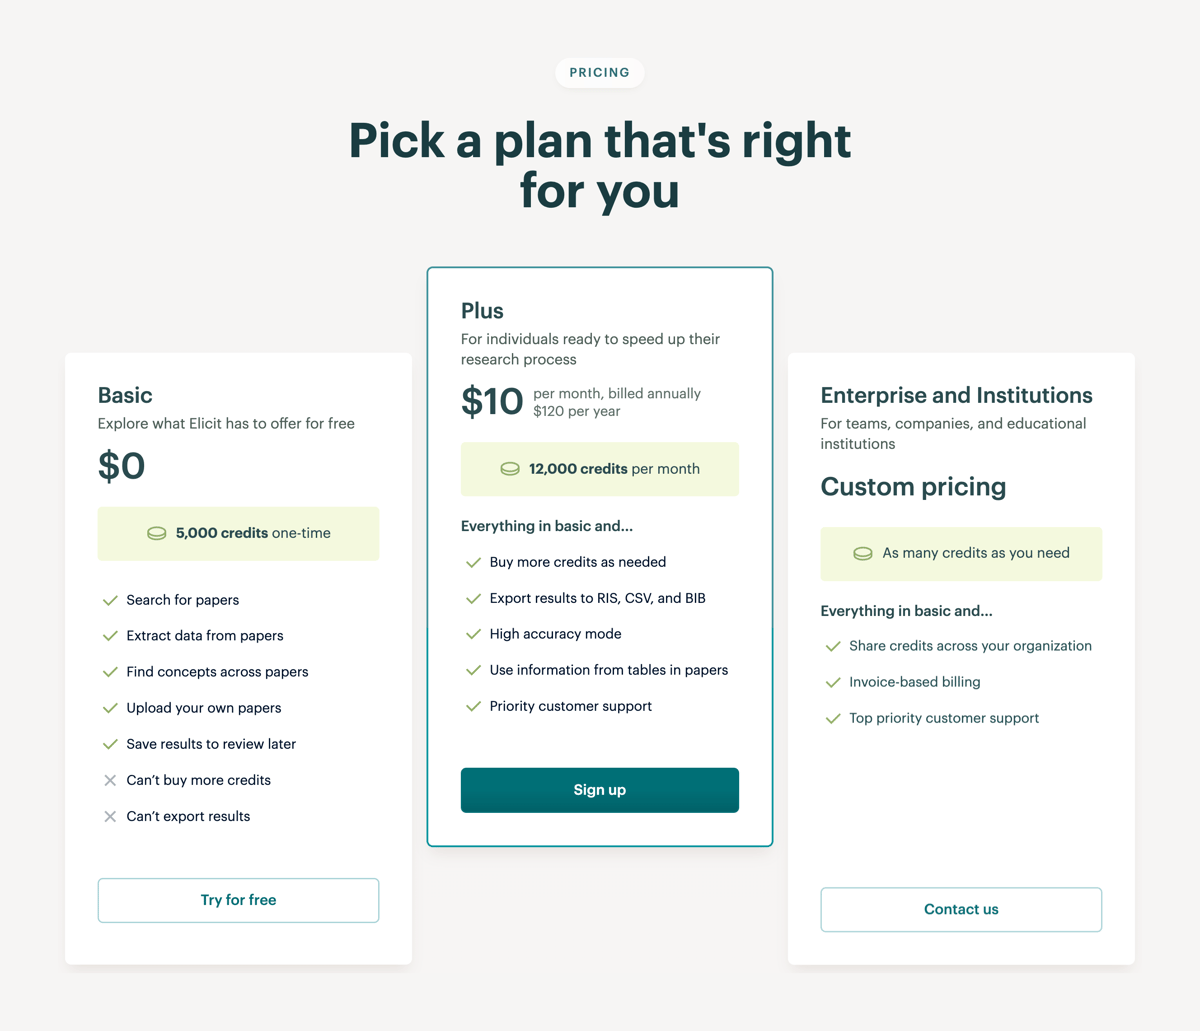Select the Plus plan heading
This screenshot has width=1200, height=1031.
click(x=482, y=311)
